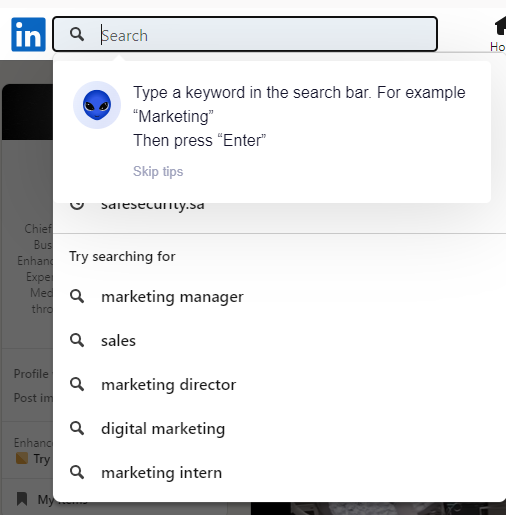Click search icon beside marketing intern

pyautogui.click(x=77, y=472)
